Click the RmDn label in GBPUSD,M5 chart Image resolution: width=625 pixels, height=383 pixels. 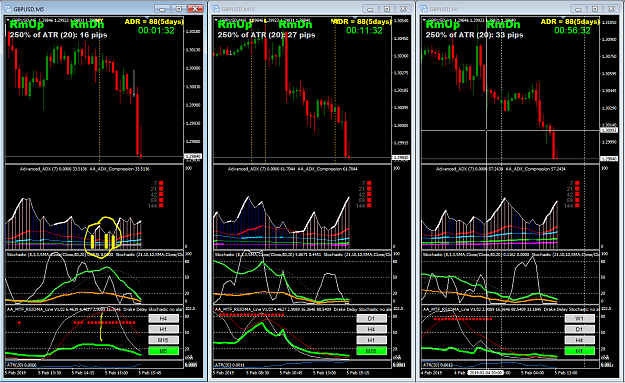point(87,25)
